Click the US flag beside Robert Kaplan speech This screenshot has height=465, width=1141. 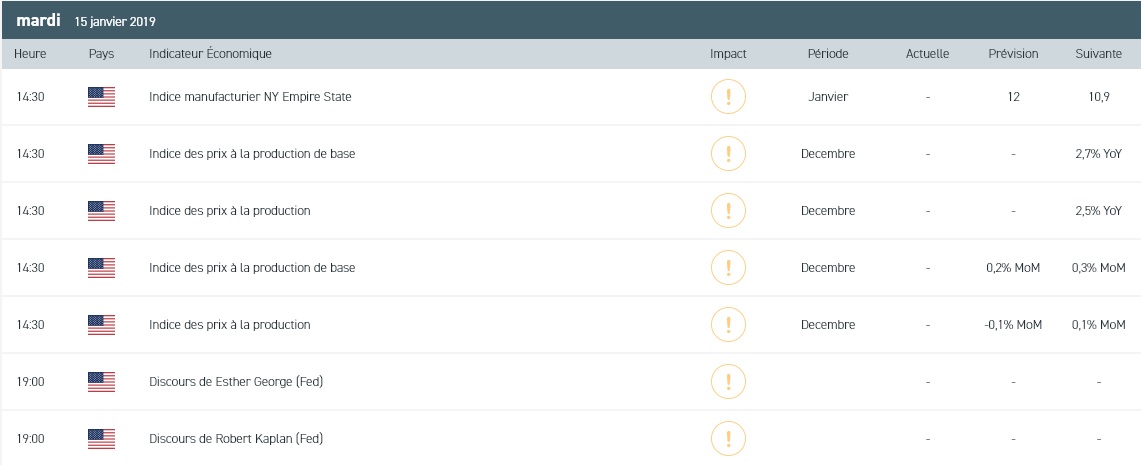(x=101, y=439)
